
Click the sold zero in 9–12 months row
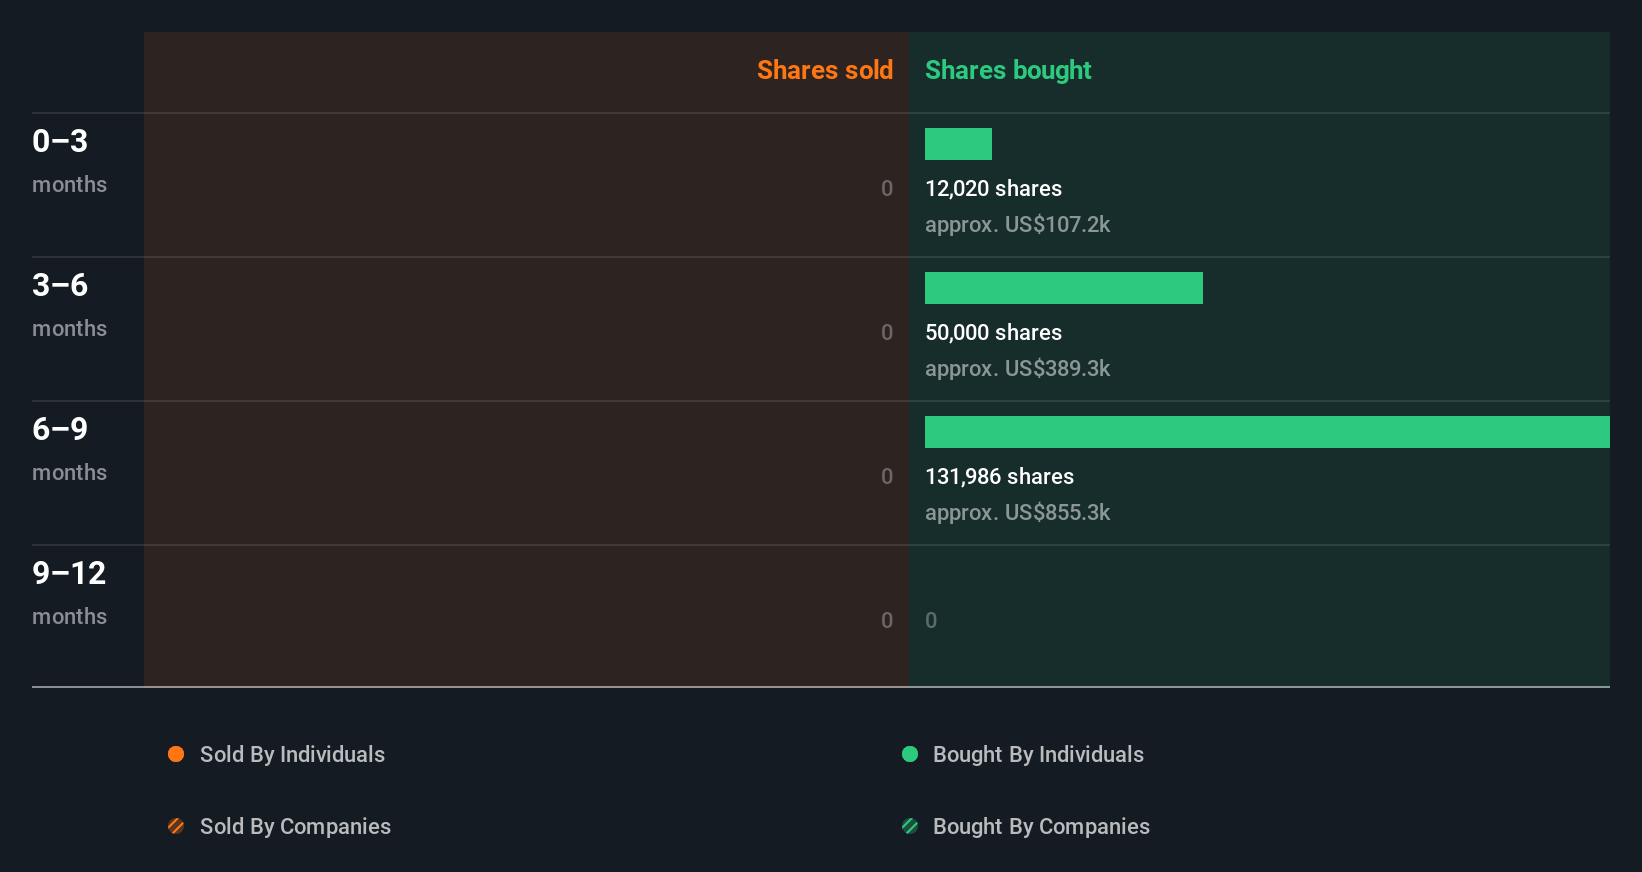[x=887, y=620]
